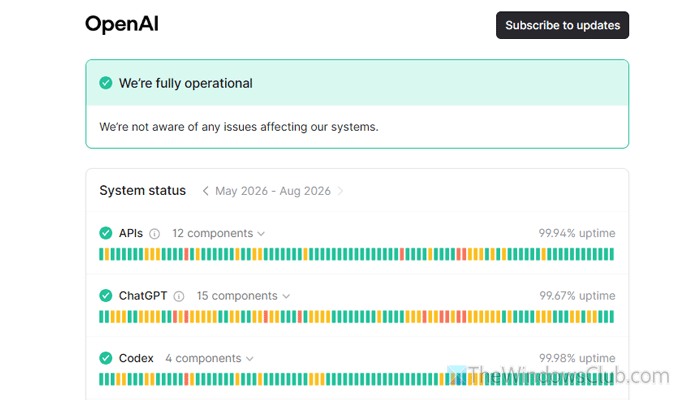Click the 99.98% uptime value for Codex

click(577, 358)
